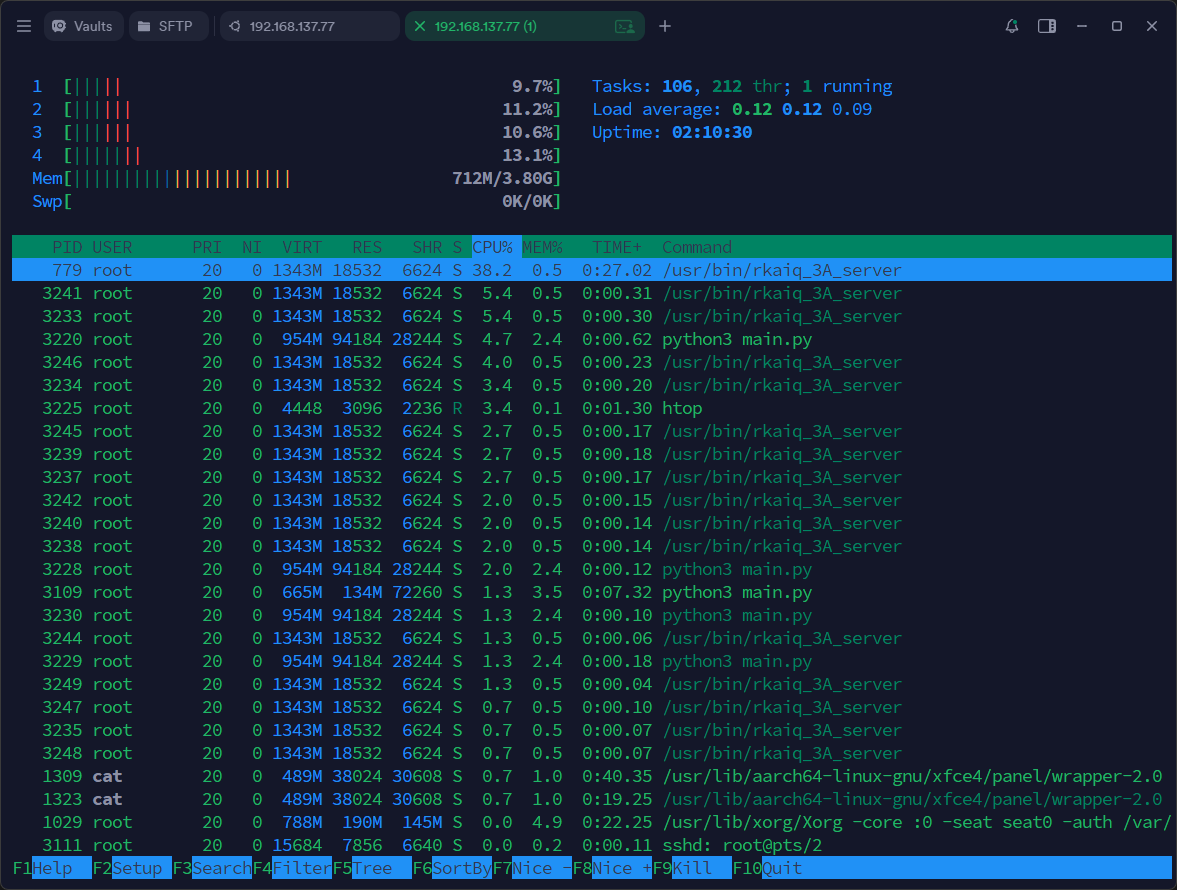Click the notifications bell icon
This screenshot has height=890, width=1177.
coord(1012,26)
